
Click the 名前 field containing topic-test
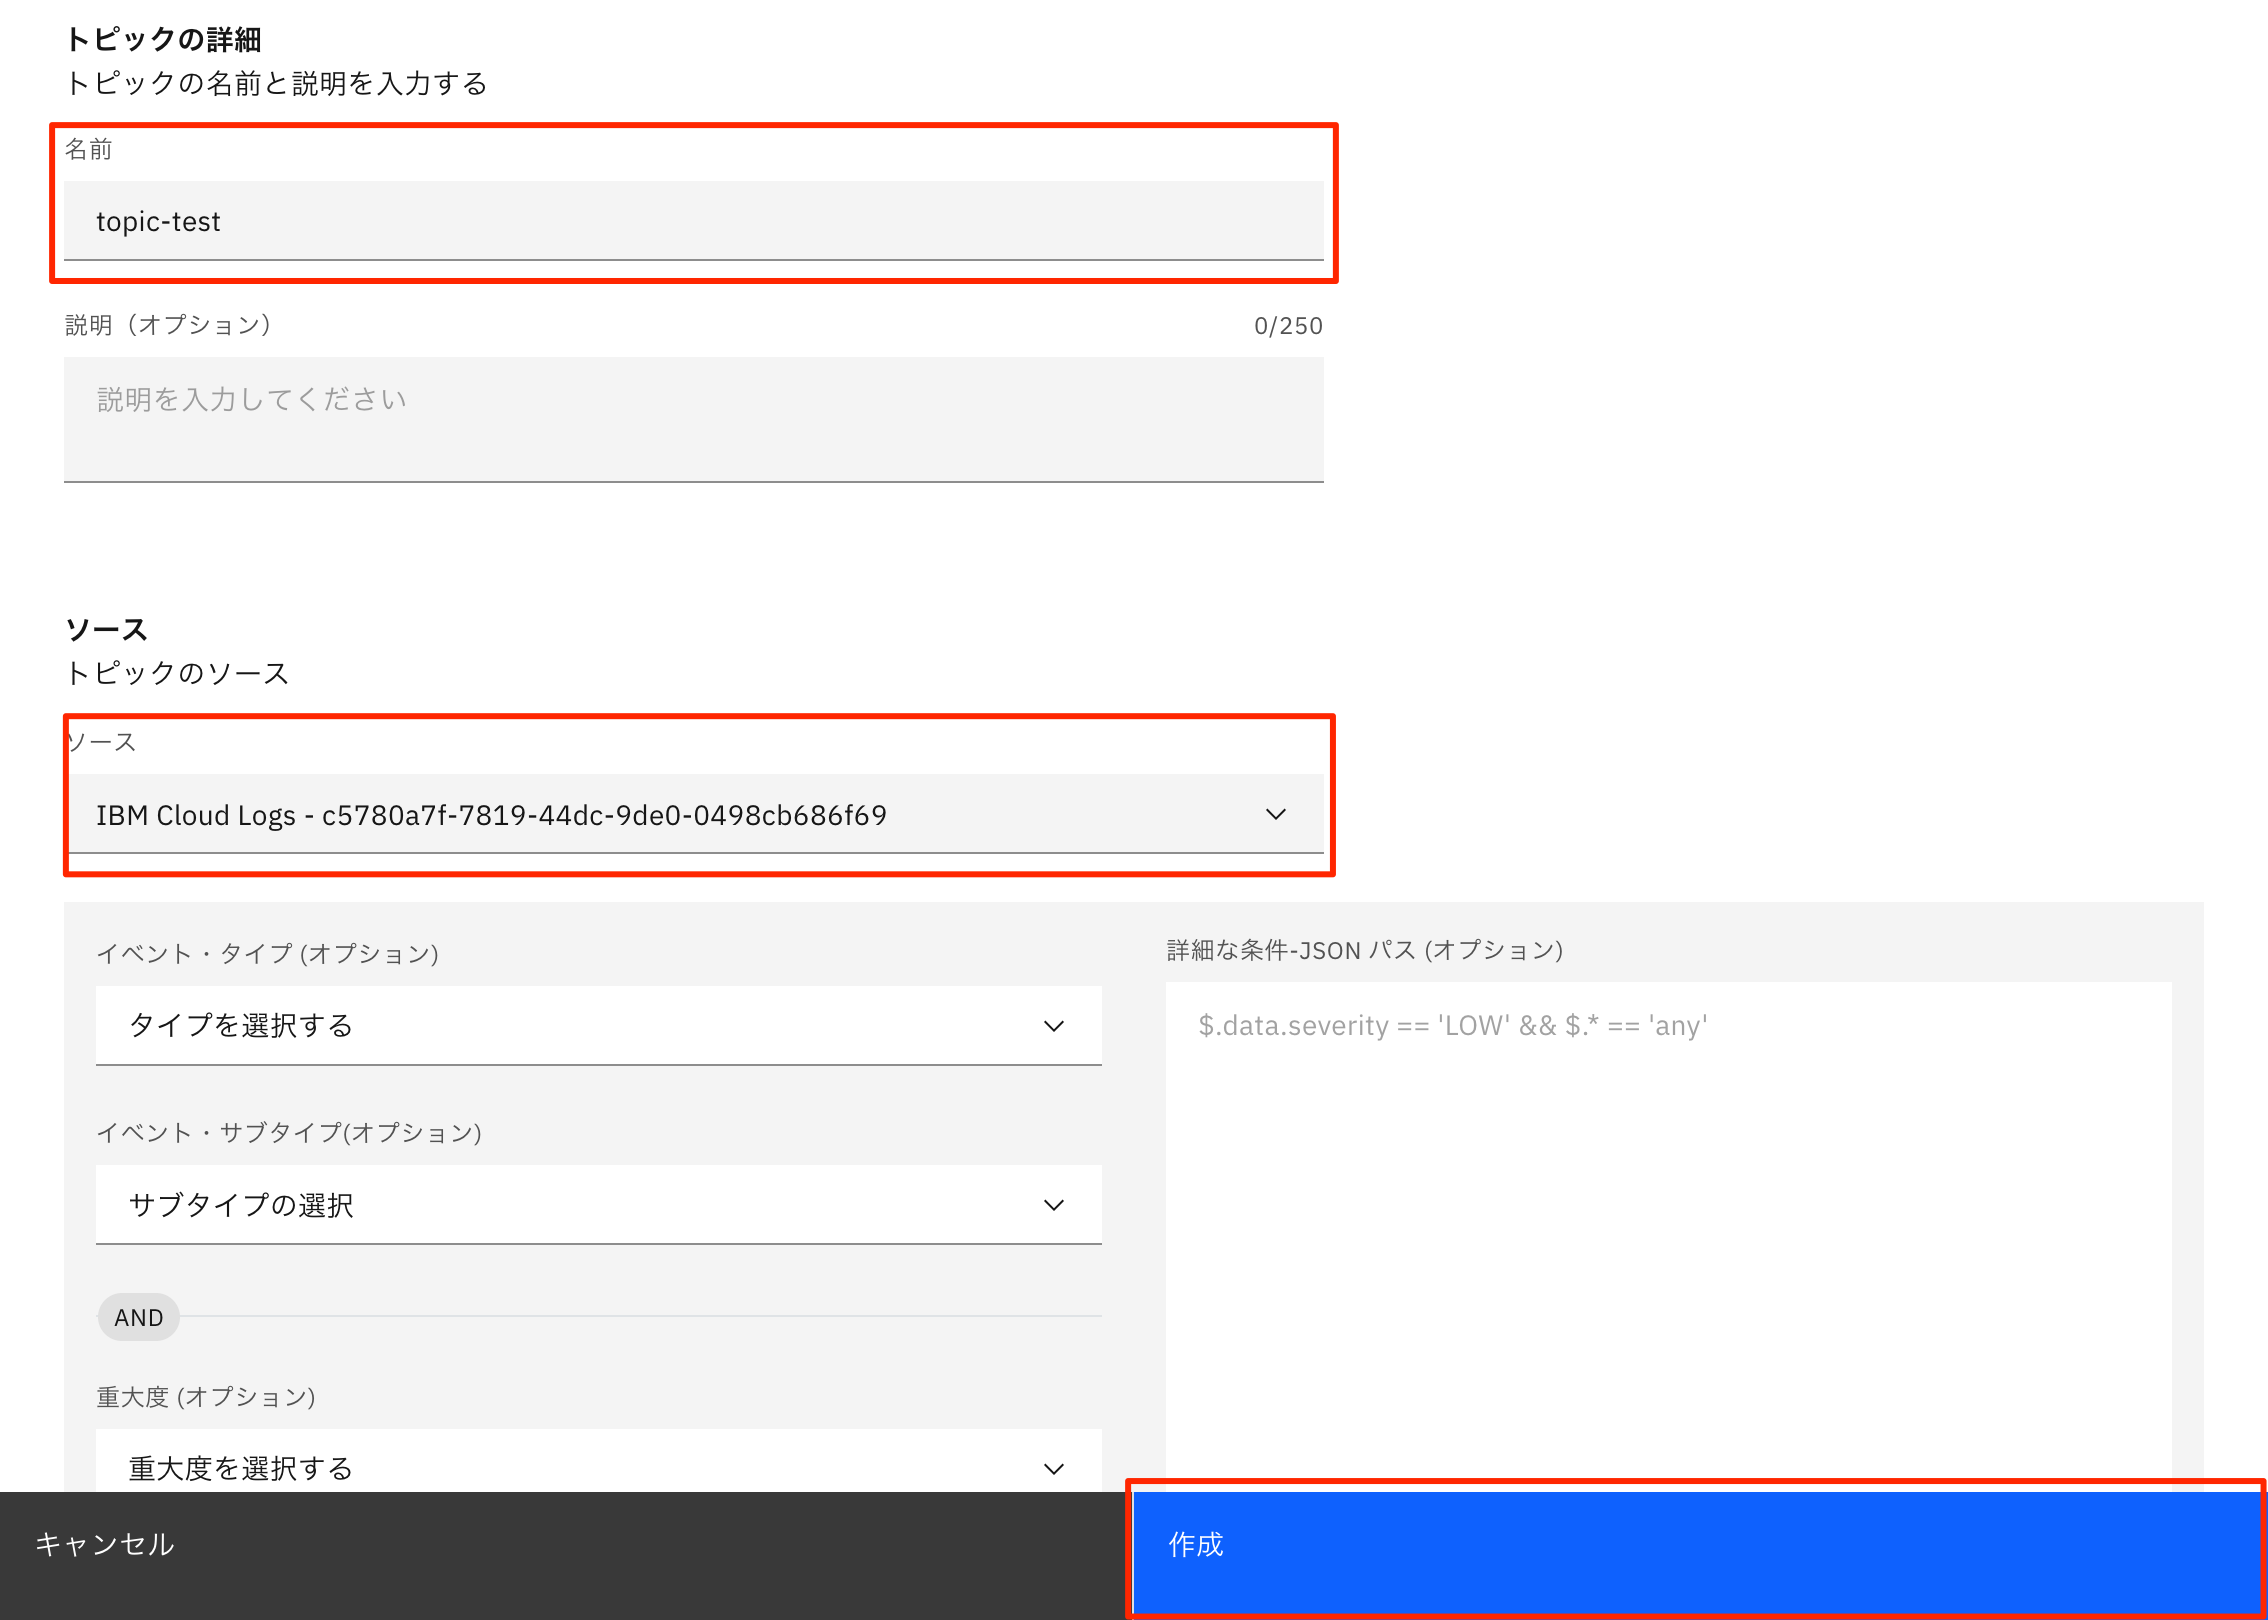click(692, 221)
